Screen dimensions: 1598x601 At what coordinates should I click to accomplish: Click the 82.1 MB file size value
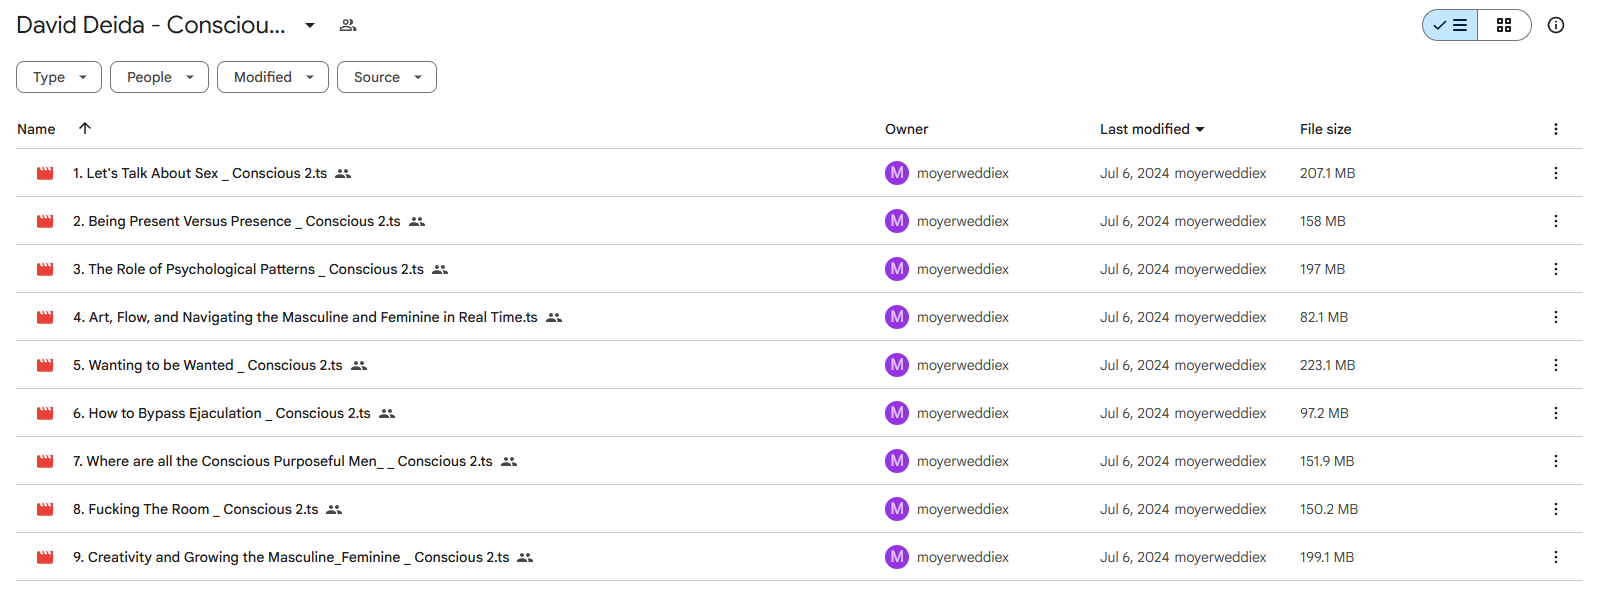click(x=1324, y=317)
